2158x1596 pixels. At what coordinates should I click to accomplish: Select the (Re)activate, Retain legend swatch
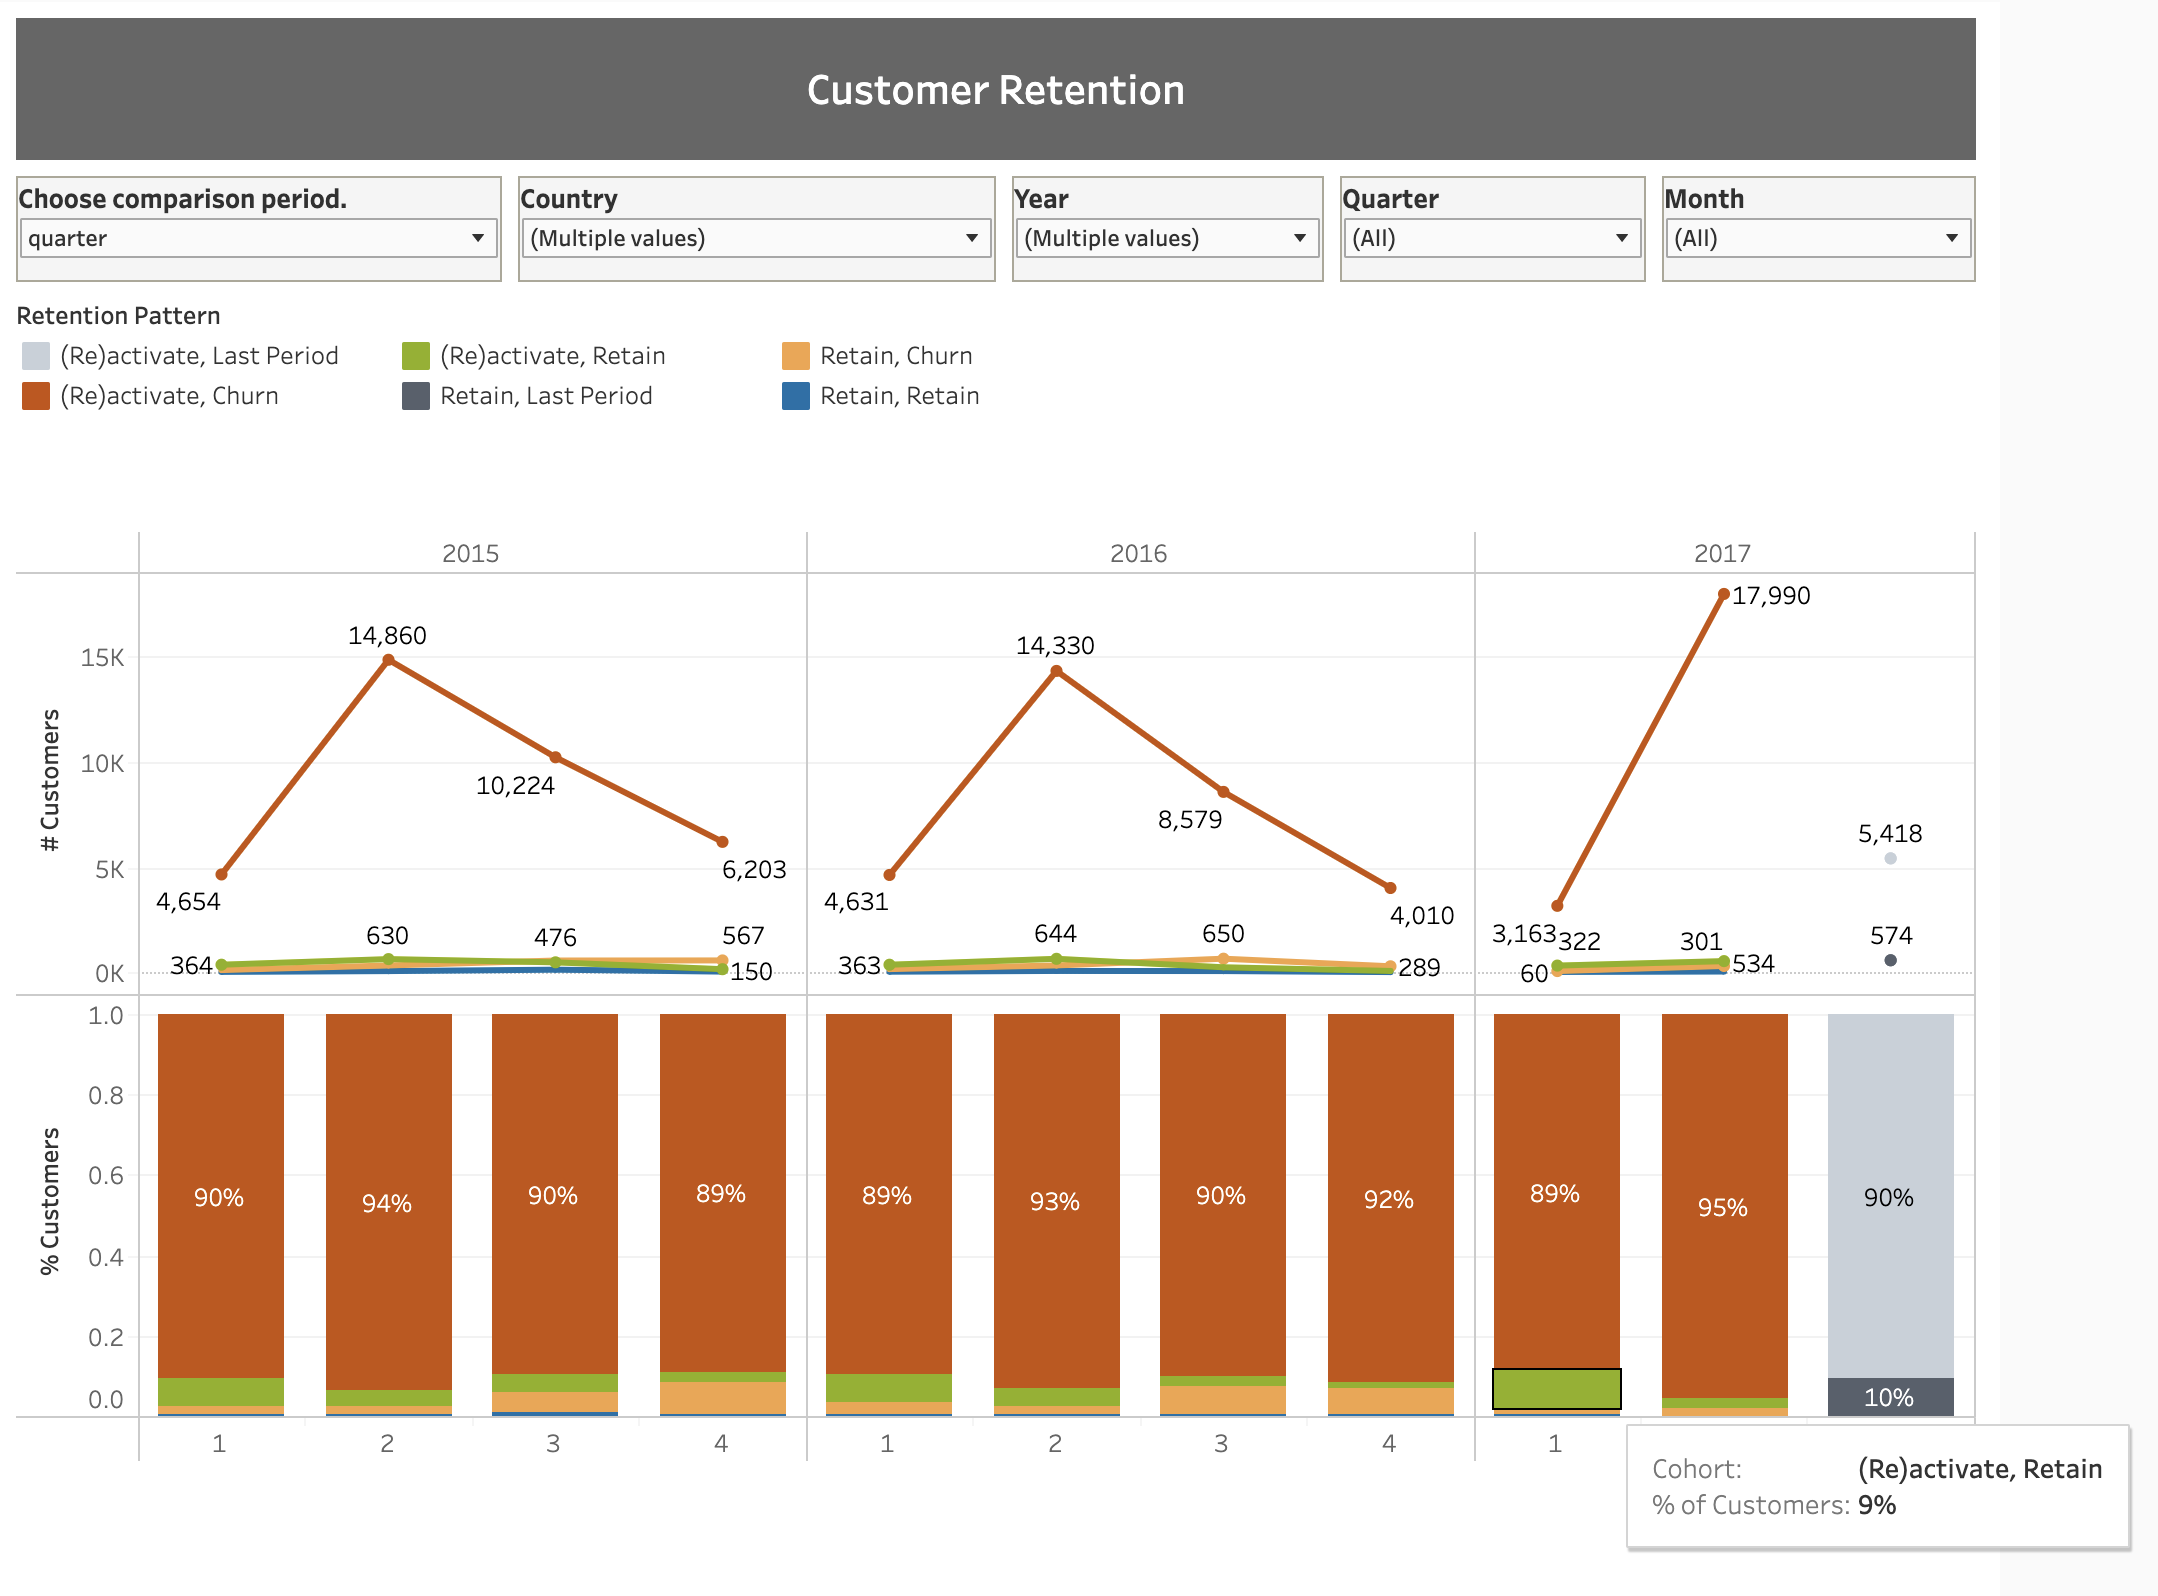pyautogui.click(x=416, y=356)
